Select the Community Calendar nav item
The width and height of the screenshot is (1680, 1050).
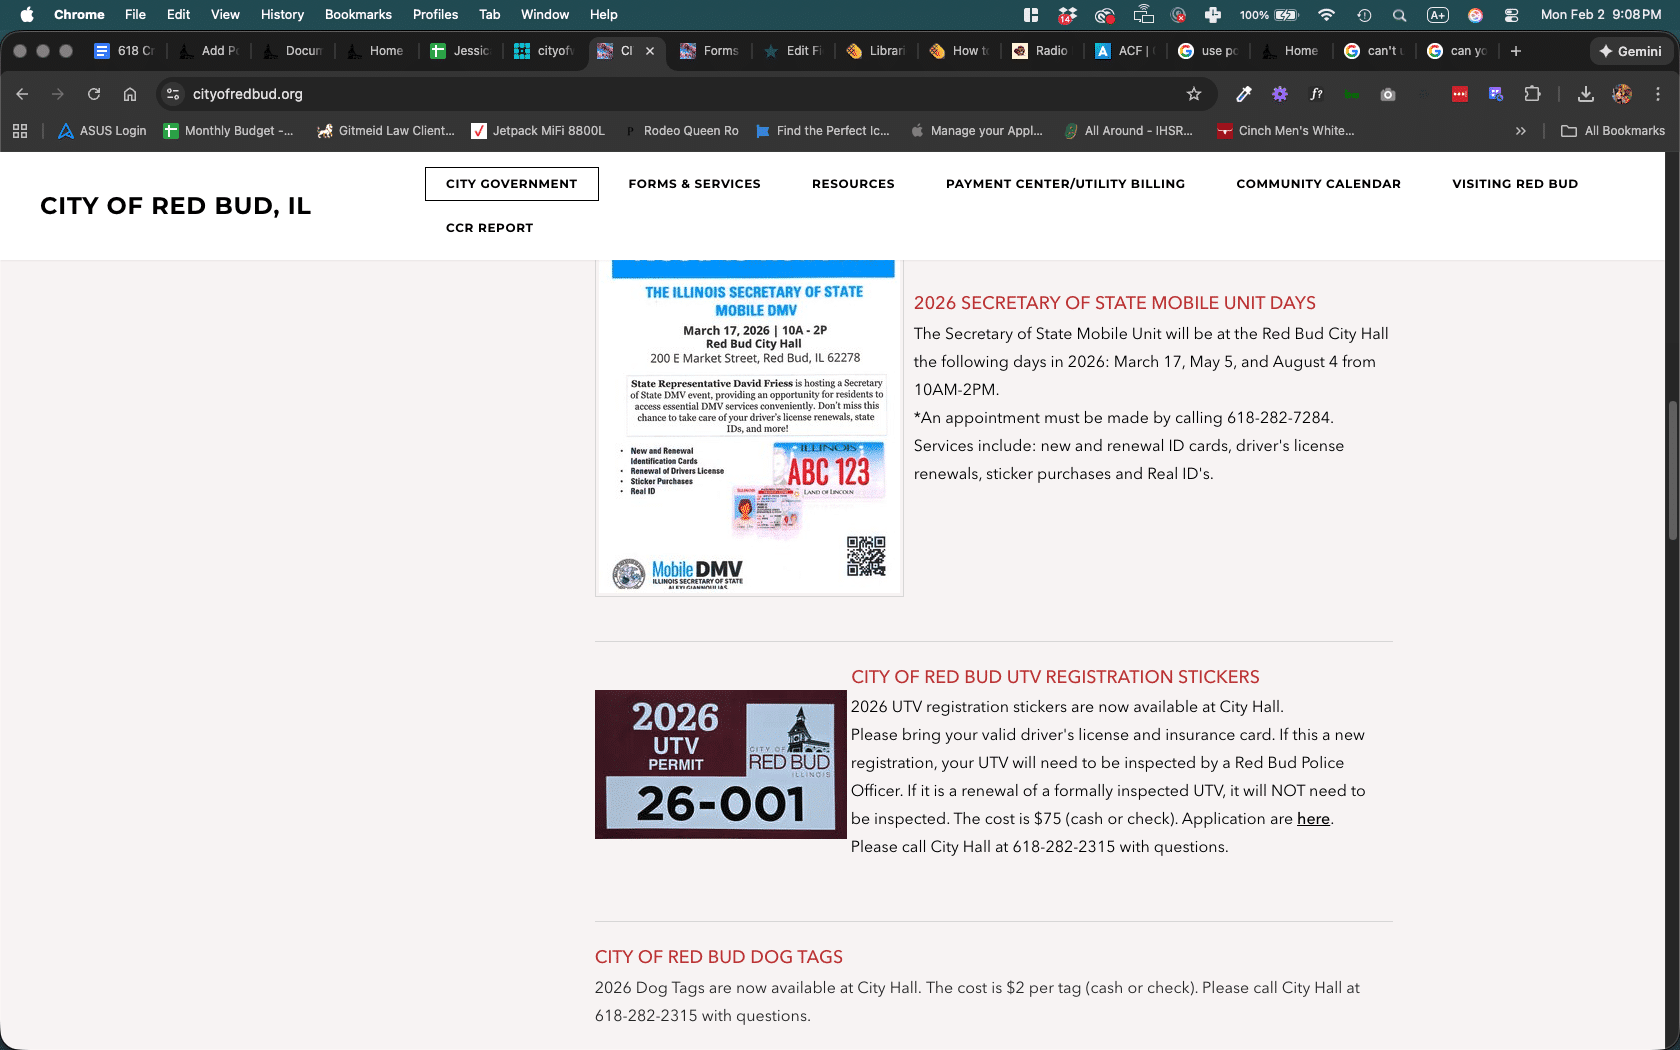(x=1318, y=184)
